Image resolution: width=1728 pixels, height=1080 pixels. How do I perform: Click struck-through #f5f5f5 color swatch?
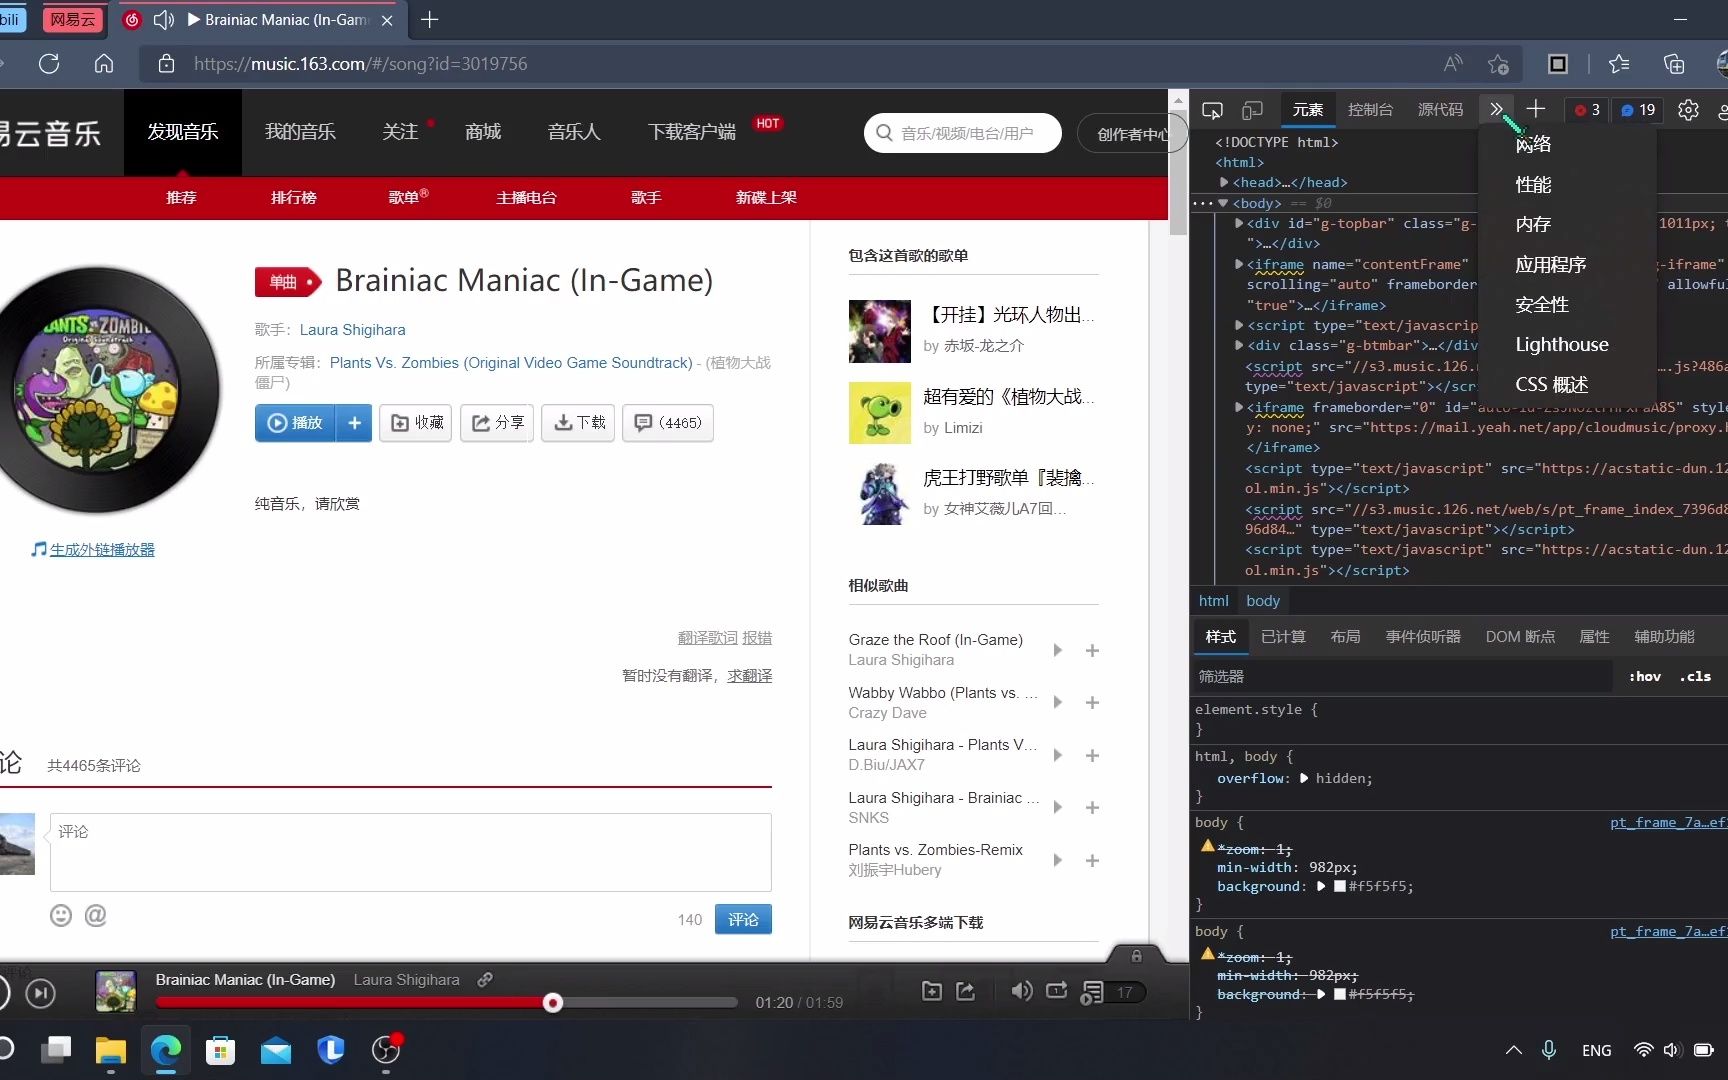(1339, 994)
